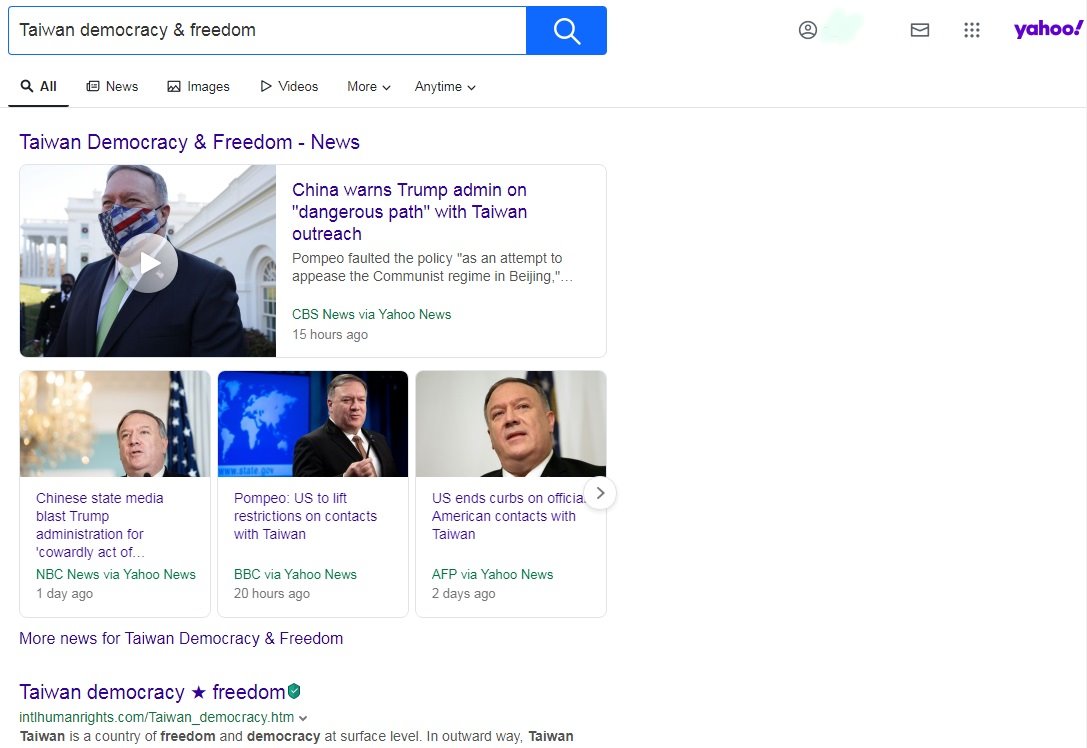The width and height of the screenshot is (1087, 748).
Task: Switch to the News tab
Action: click(x=112, y=87)
